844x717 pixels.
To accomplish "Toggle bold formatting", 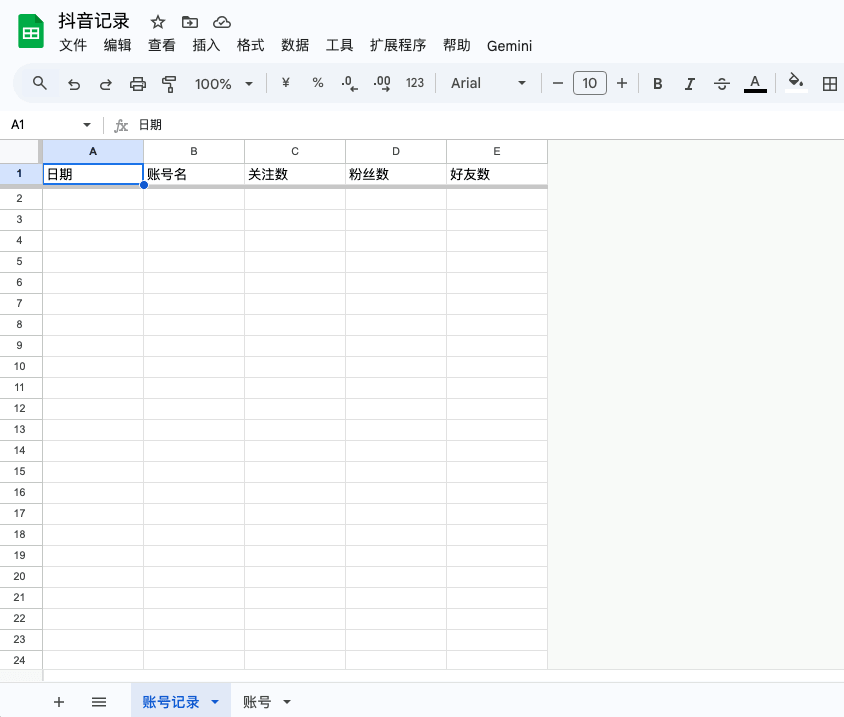I will coord(657,84).
